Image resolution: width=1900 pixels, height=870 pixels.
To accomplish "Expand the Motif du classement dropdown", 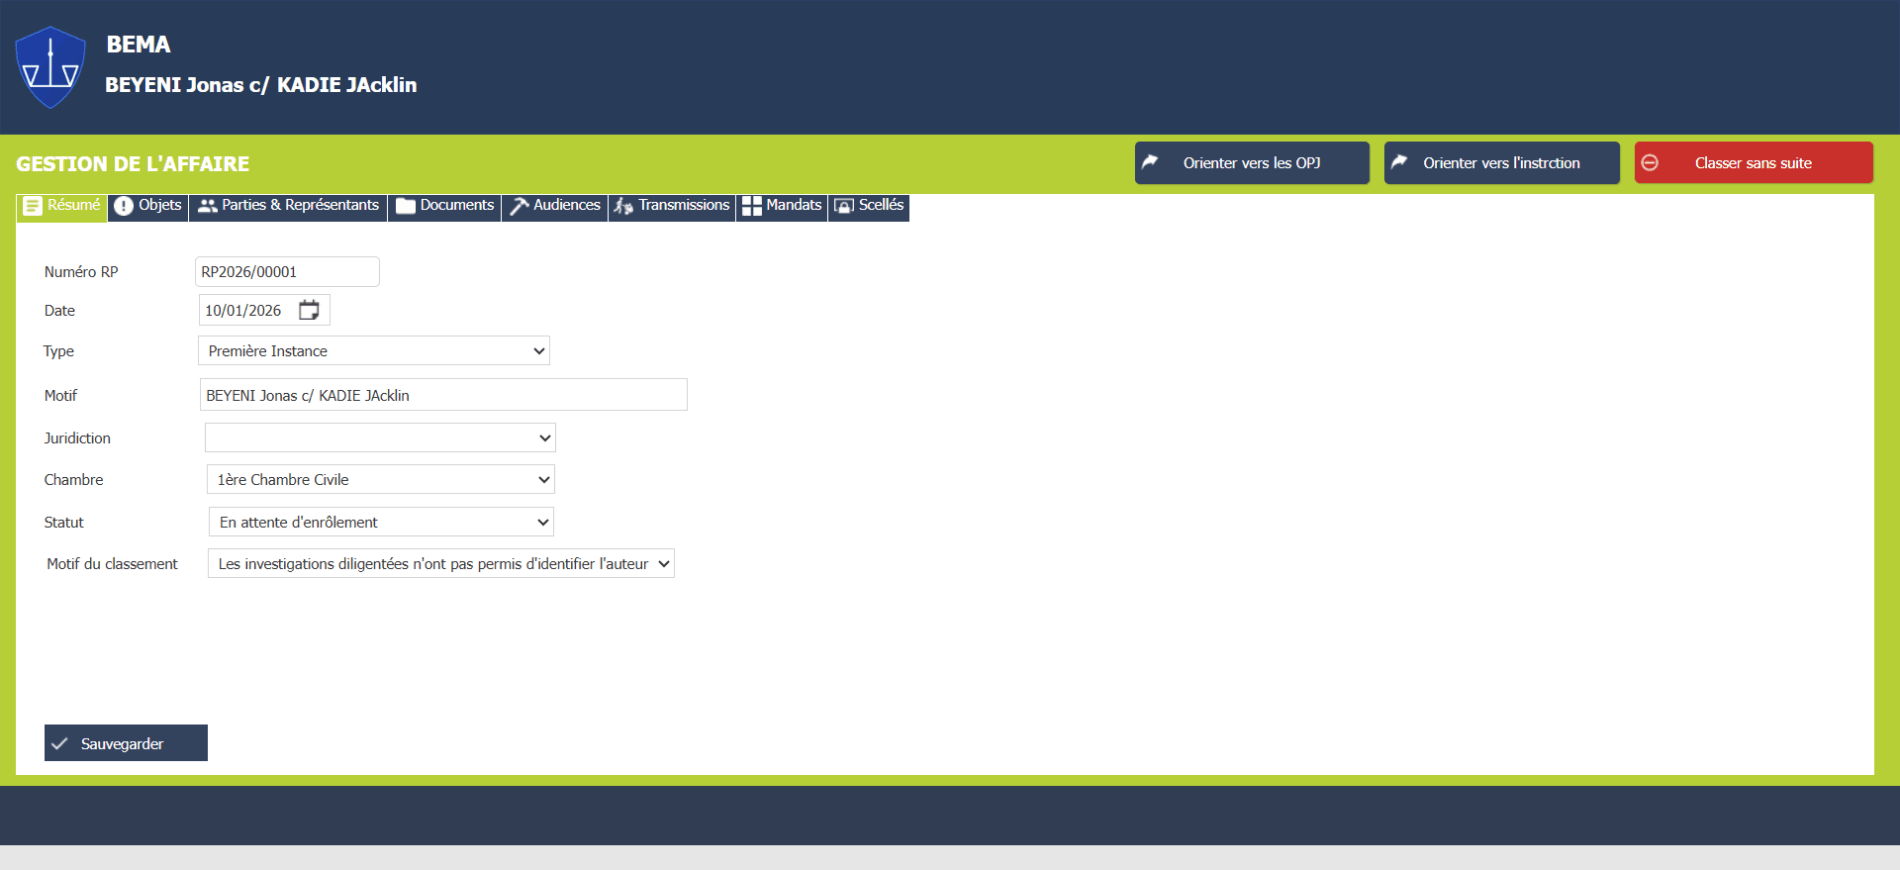I will [x=441, y=564].
